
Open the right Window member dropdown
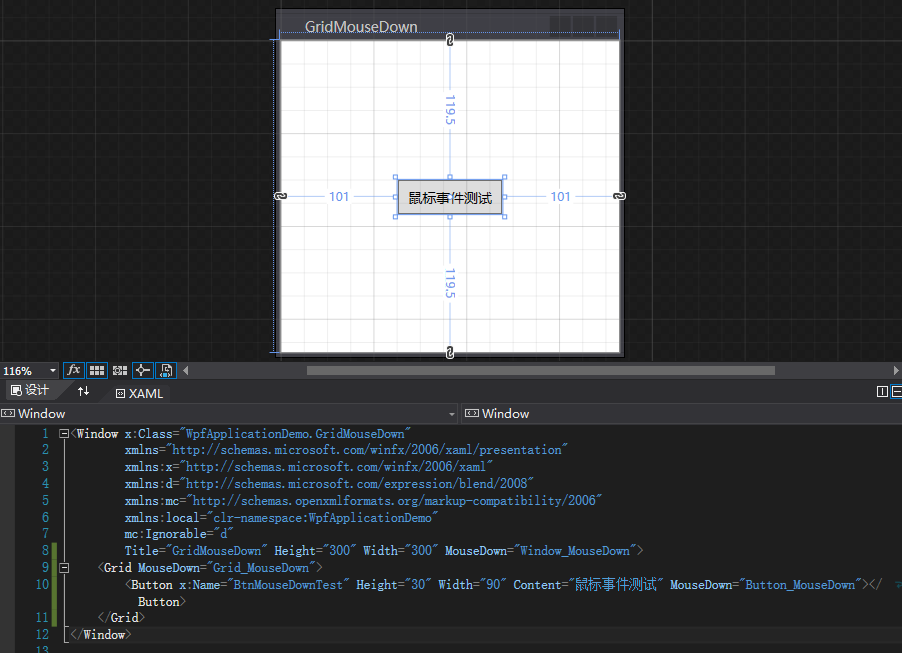click(682, 414)
